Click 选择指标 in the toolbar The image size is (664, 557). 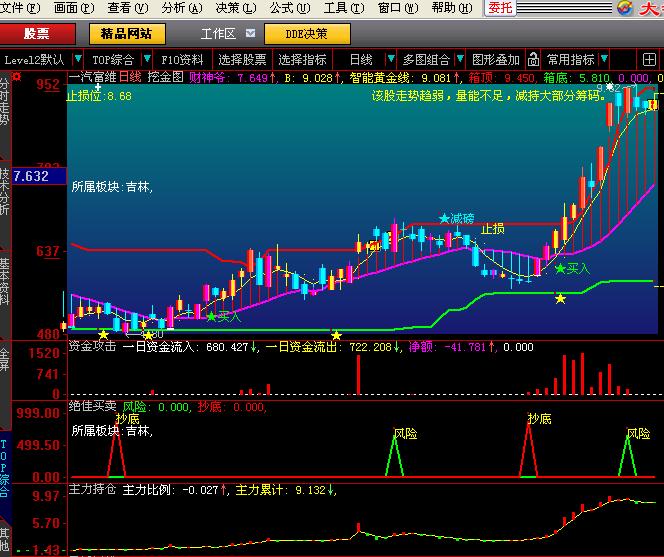click(x=302, y=60)
